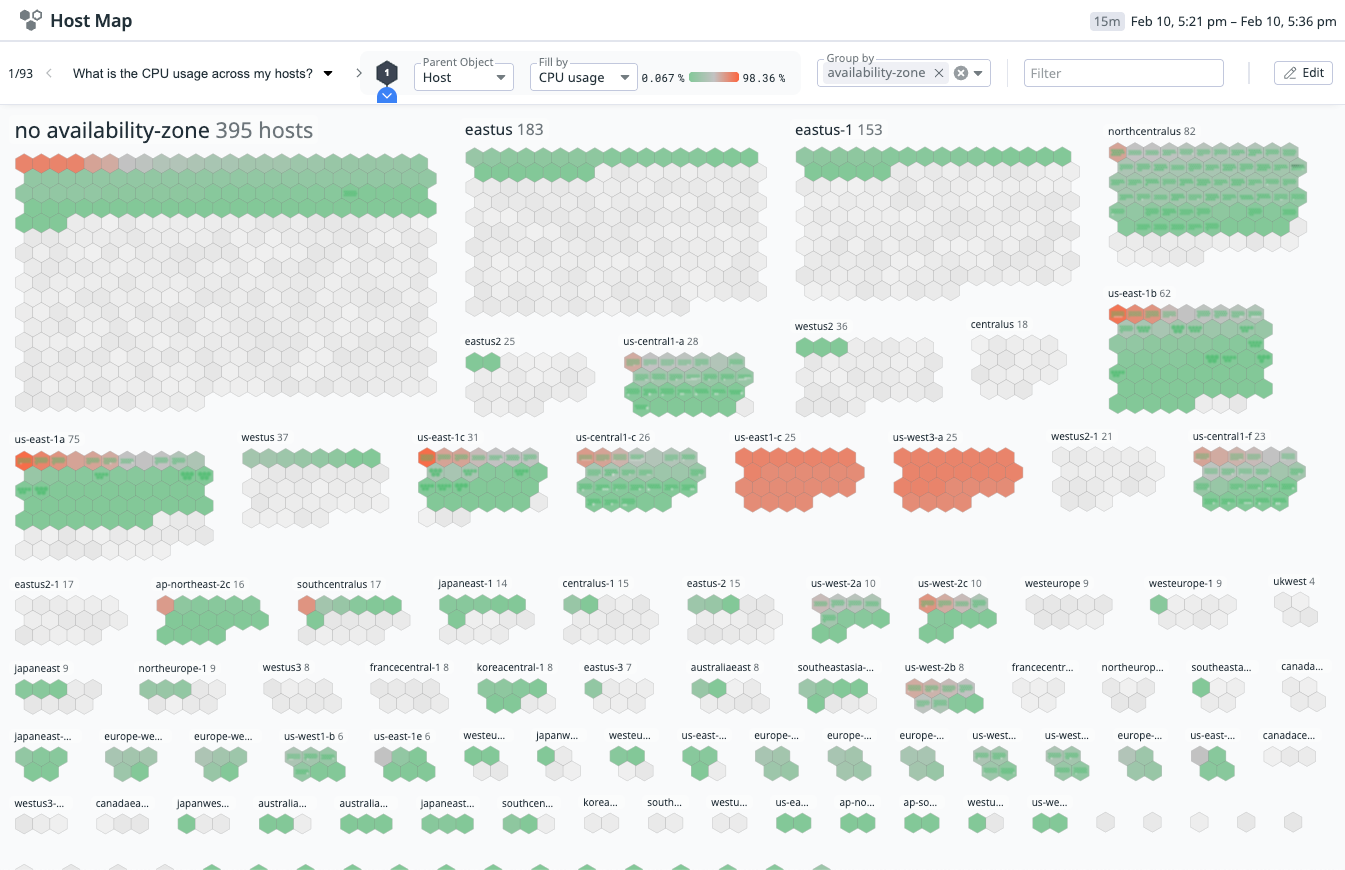Remove the availability-zone group tag

click(939, 73)
